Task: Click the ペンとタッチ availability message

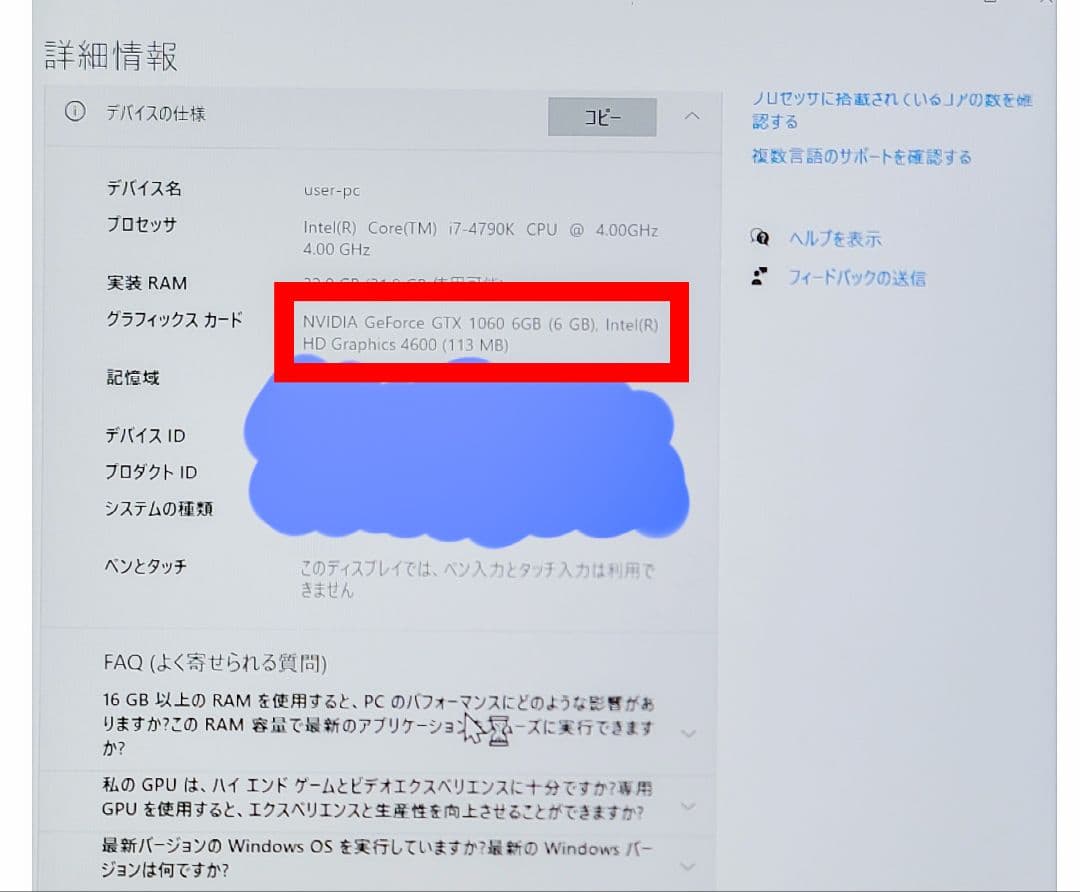Action: [x=480, y=576]
